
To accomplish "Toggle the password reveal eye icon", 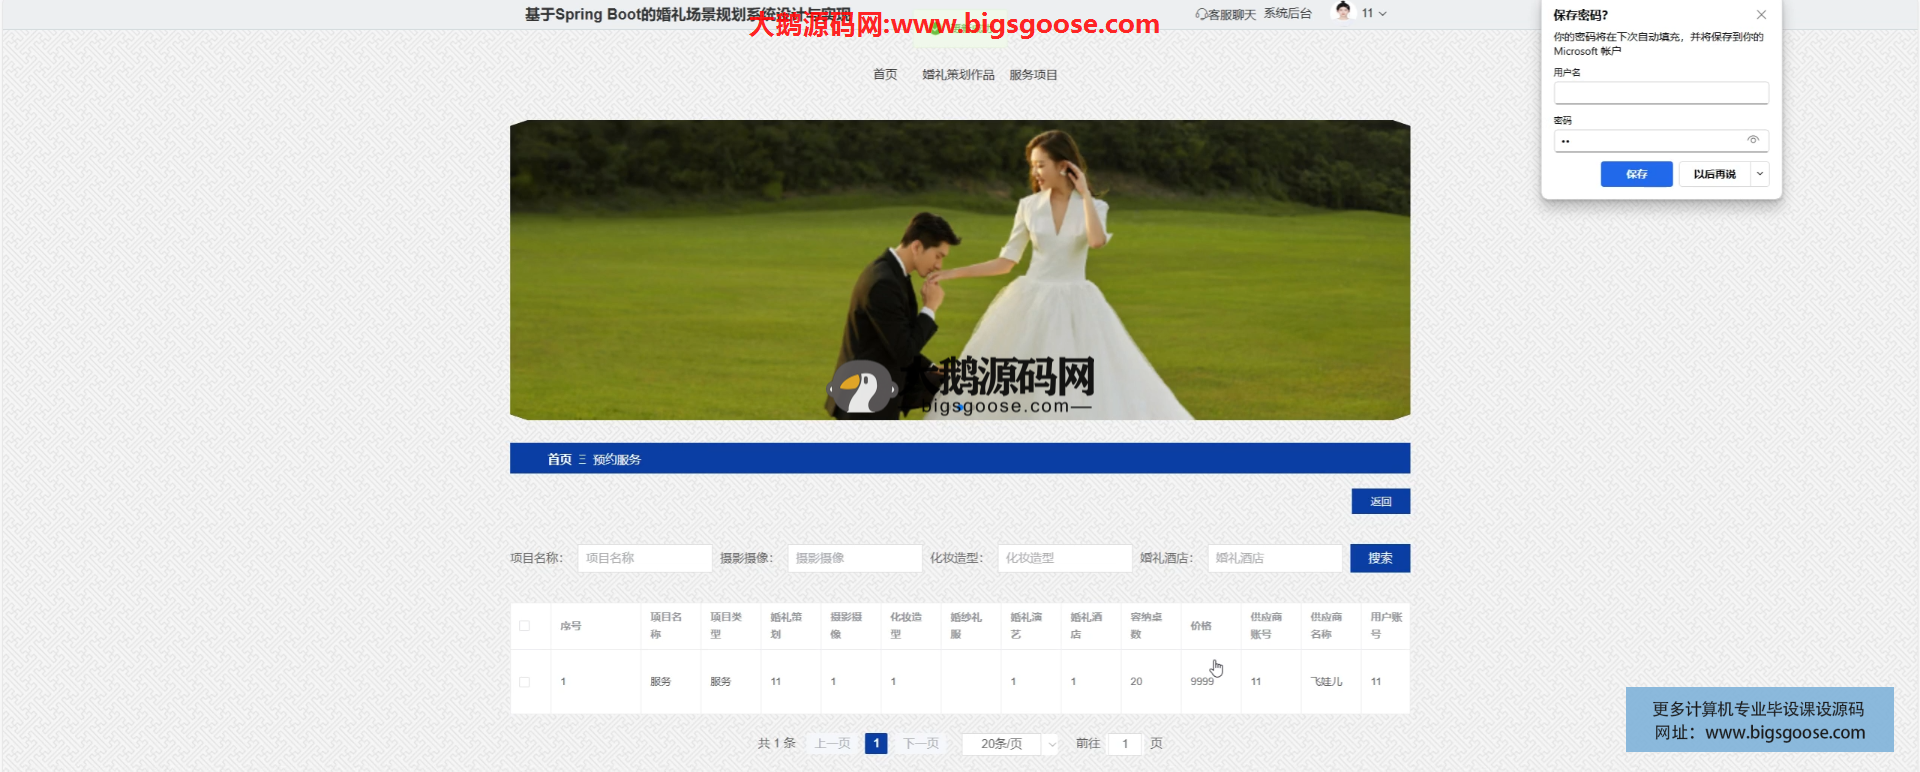I will (x=1752, y=140).
